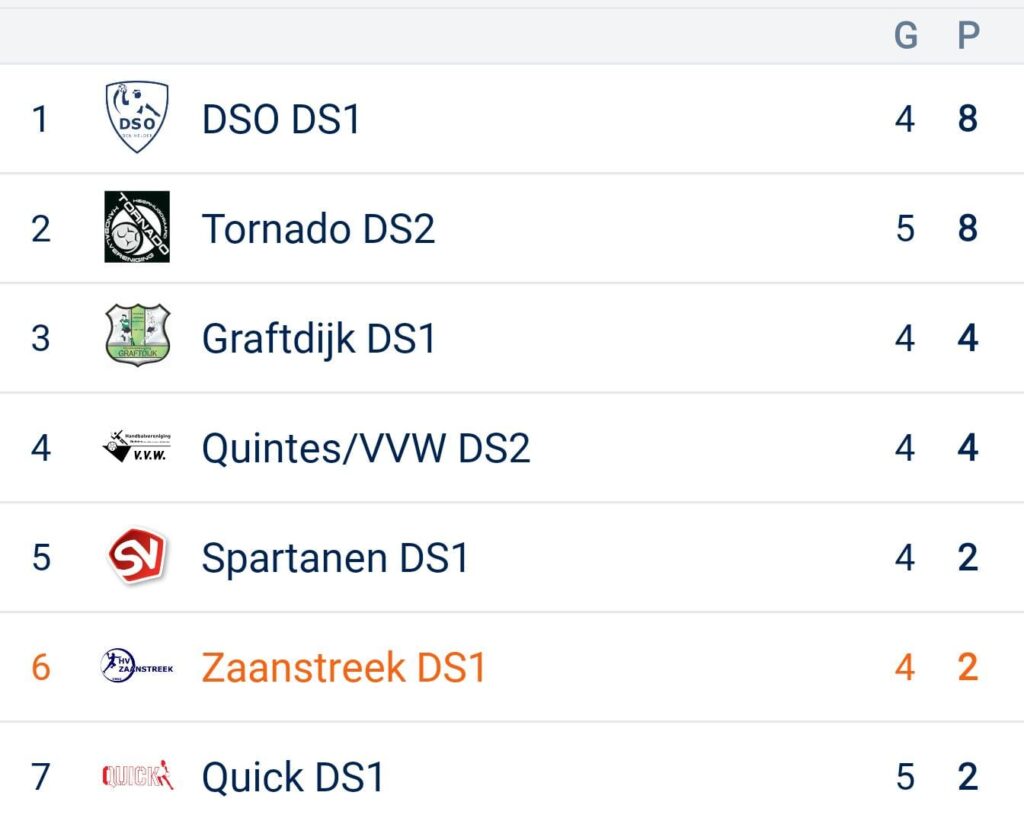Open the red Quick club logo
This screenshot has height=821, width=1024.
click(x=138, y=775)
